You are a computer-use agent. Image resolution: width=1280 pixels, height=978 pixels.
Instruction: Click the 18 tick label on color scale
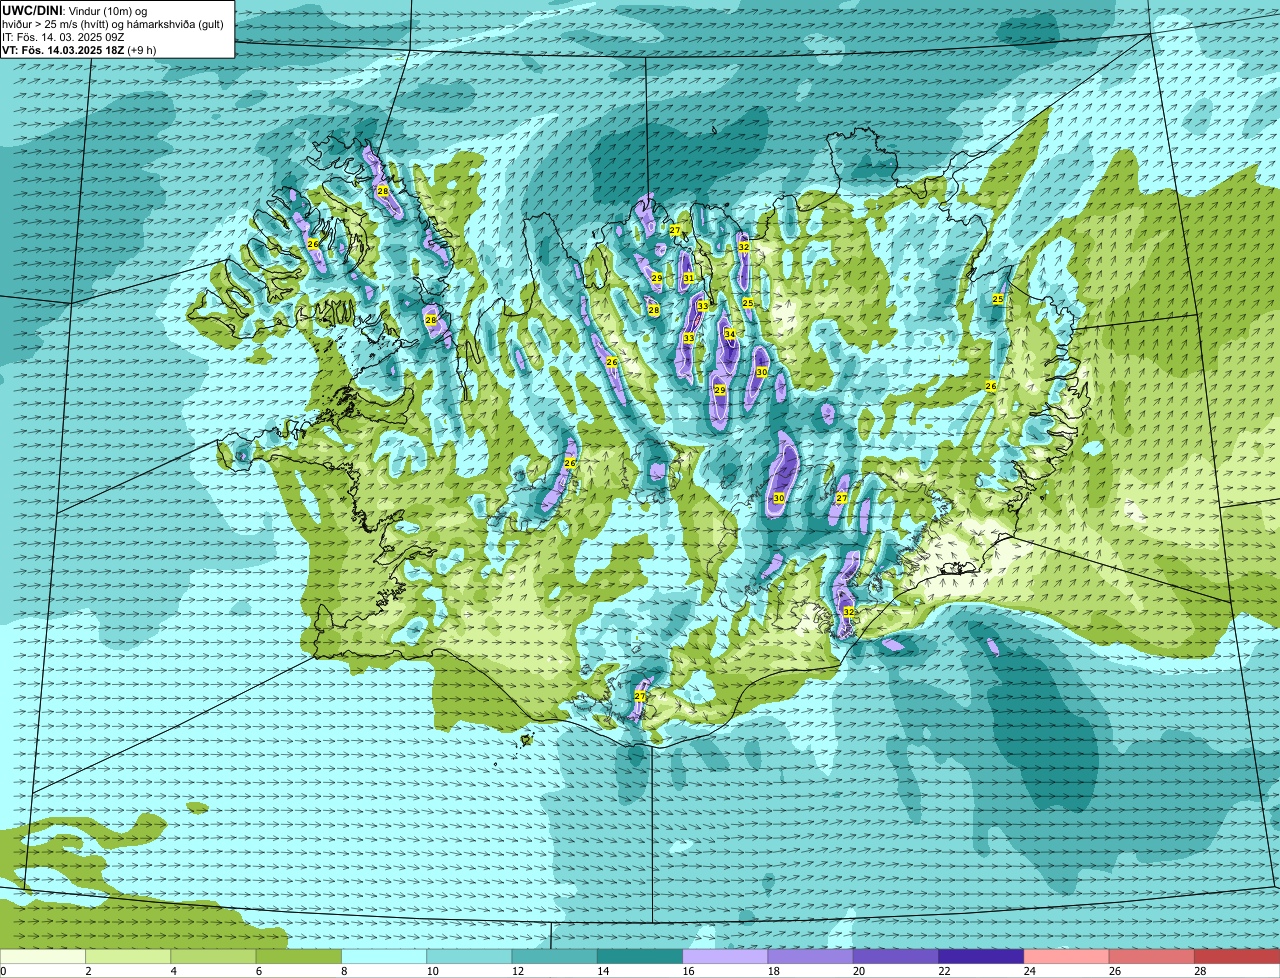pos(773,971)
